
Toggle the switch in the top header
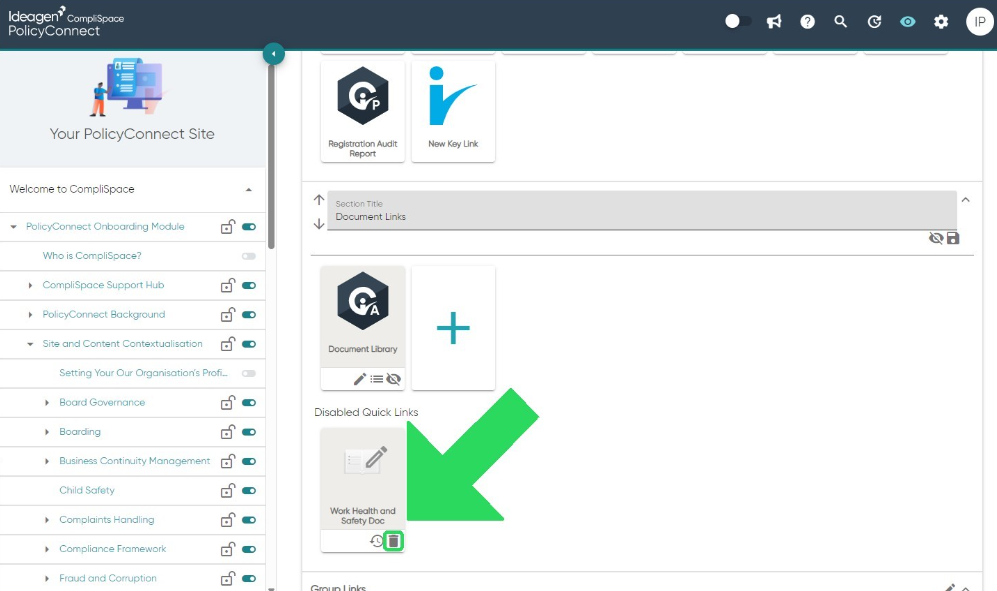pyautogui.click(x=738, y=22)
